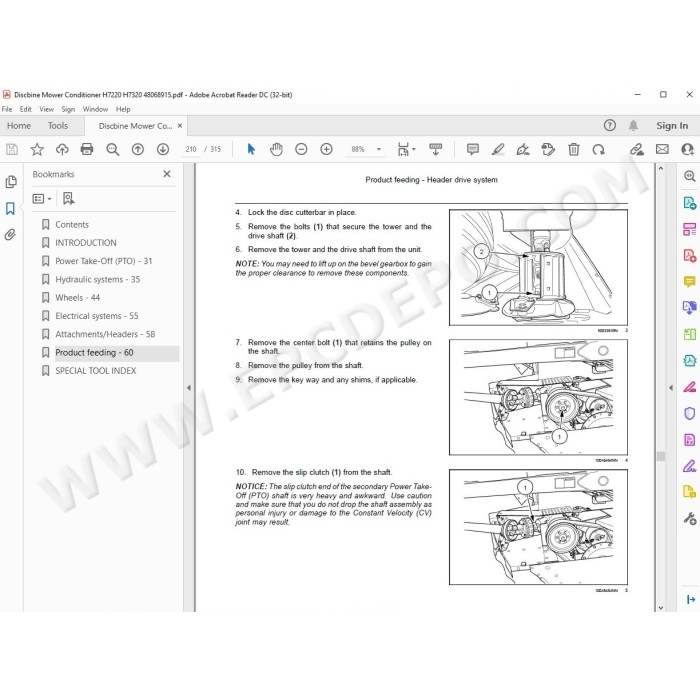Click the Sign In link
The image size is (700, 700).
click(672, 125)
